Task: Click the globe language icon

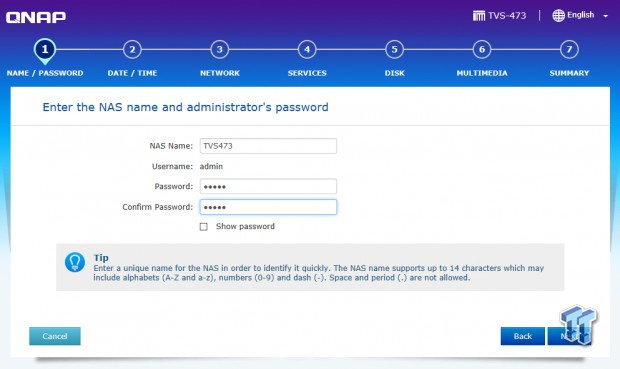Action: tap(558, 15)
